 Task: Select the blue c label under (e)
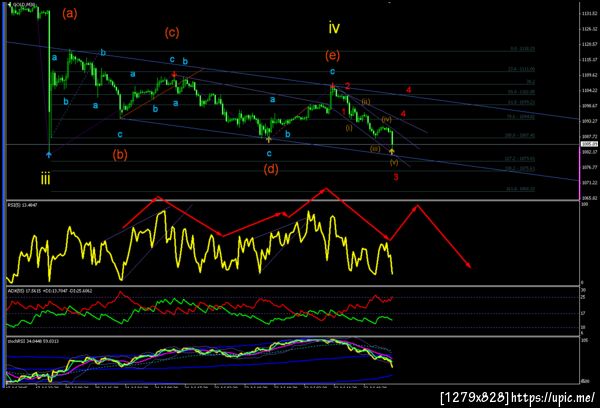tap(333, 72)
